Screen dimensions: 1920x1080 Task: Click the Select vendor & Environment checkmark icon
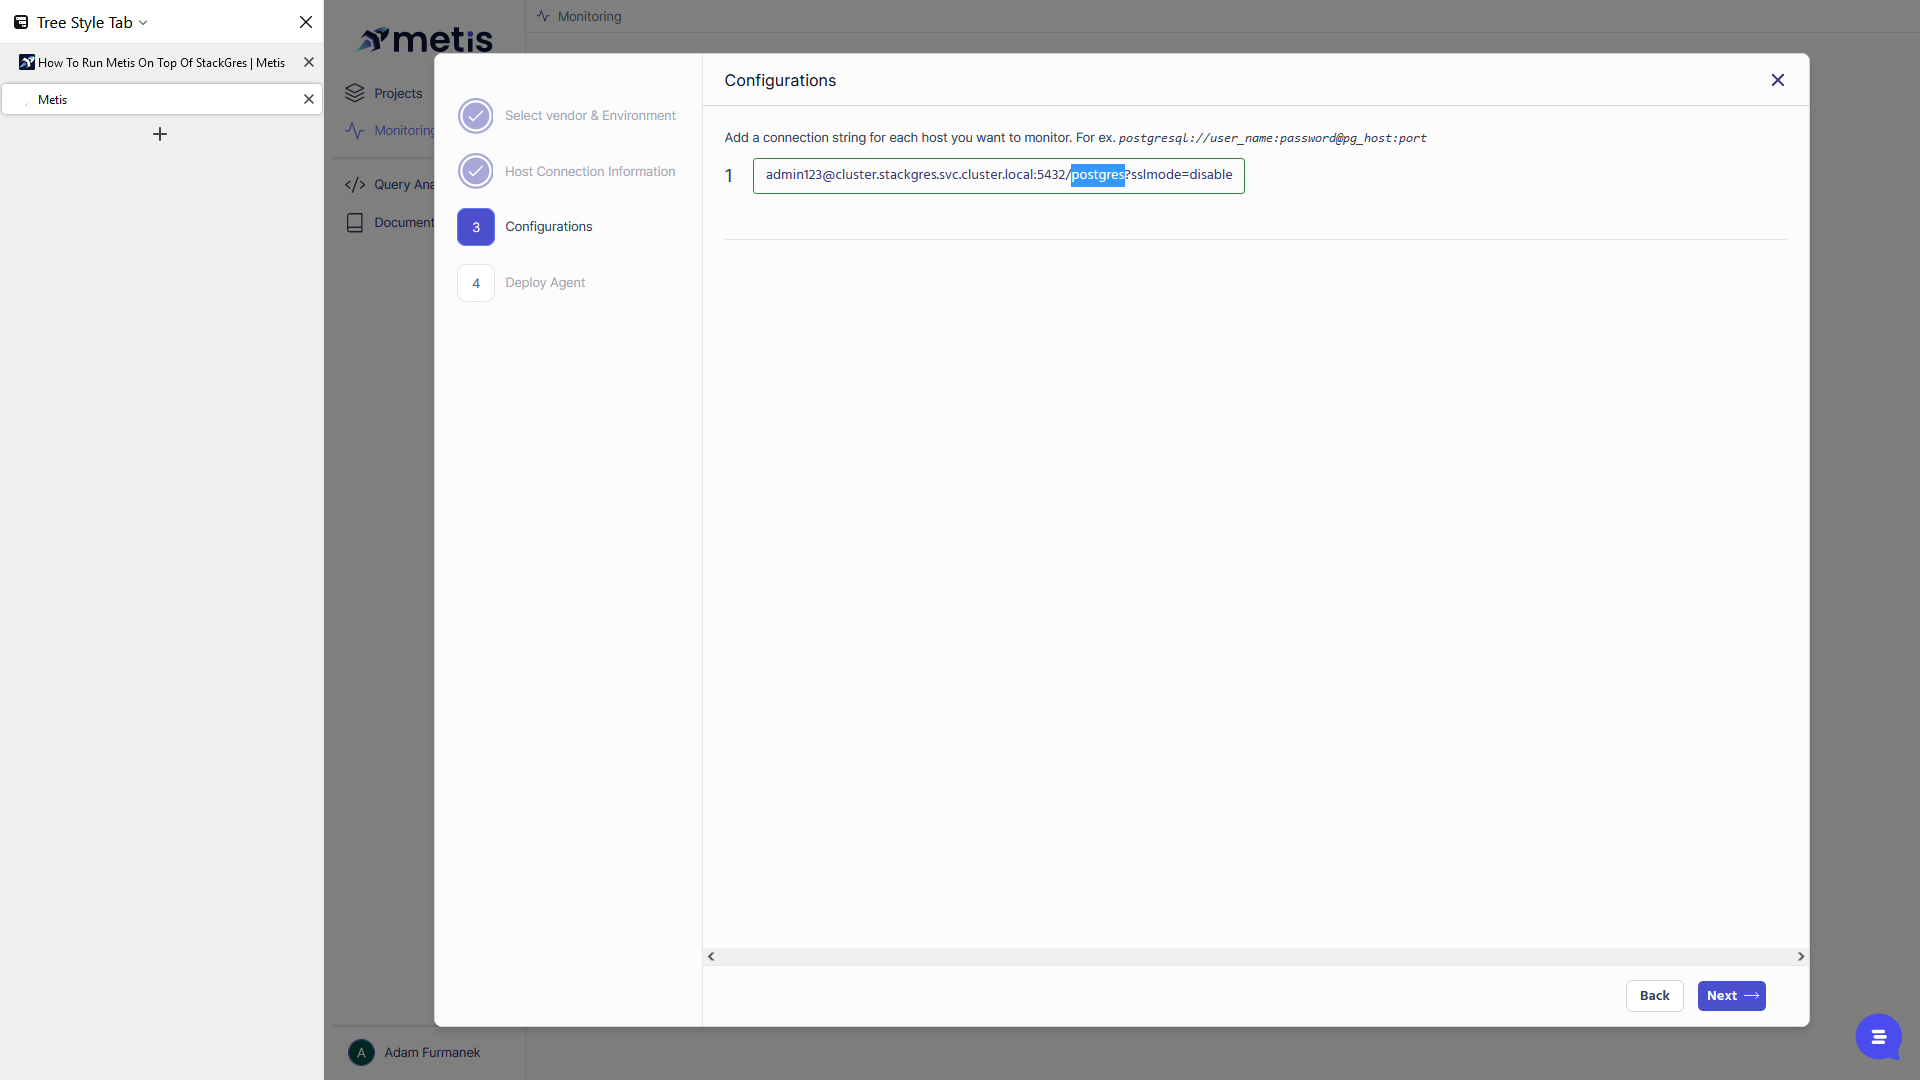click(x=476, y=116)
